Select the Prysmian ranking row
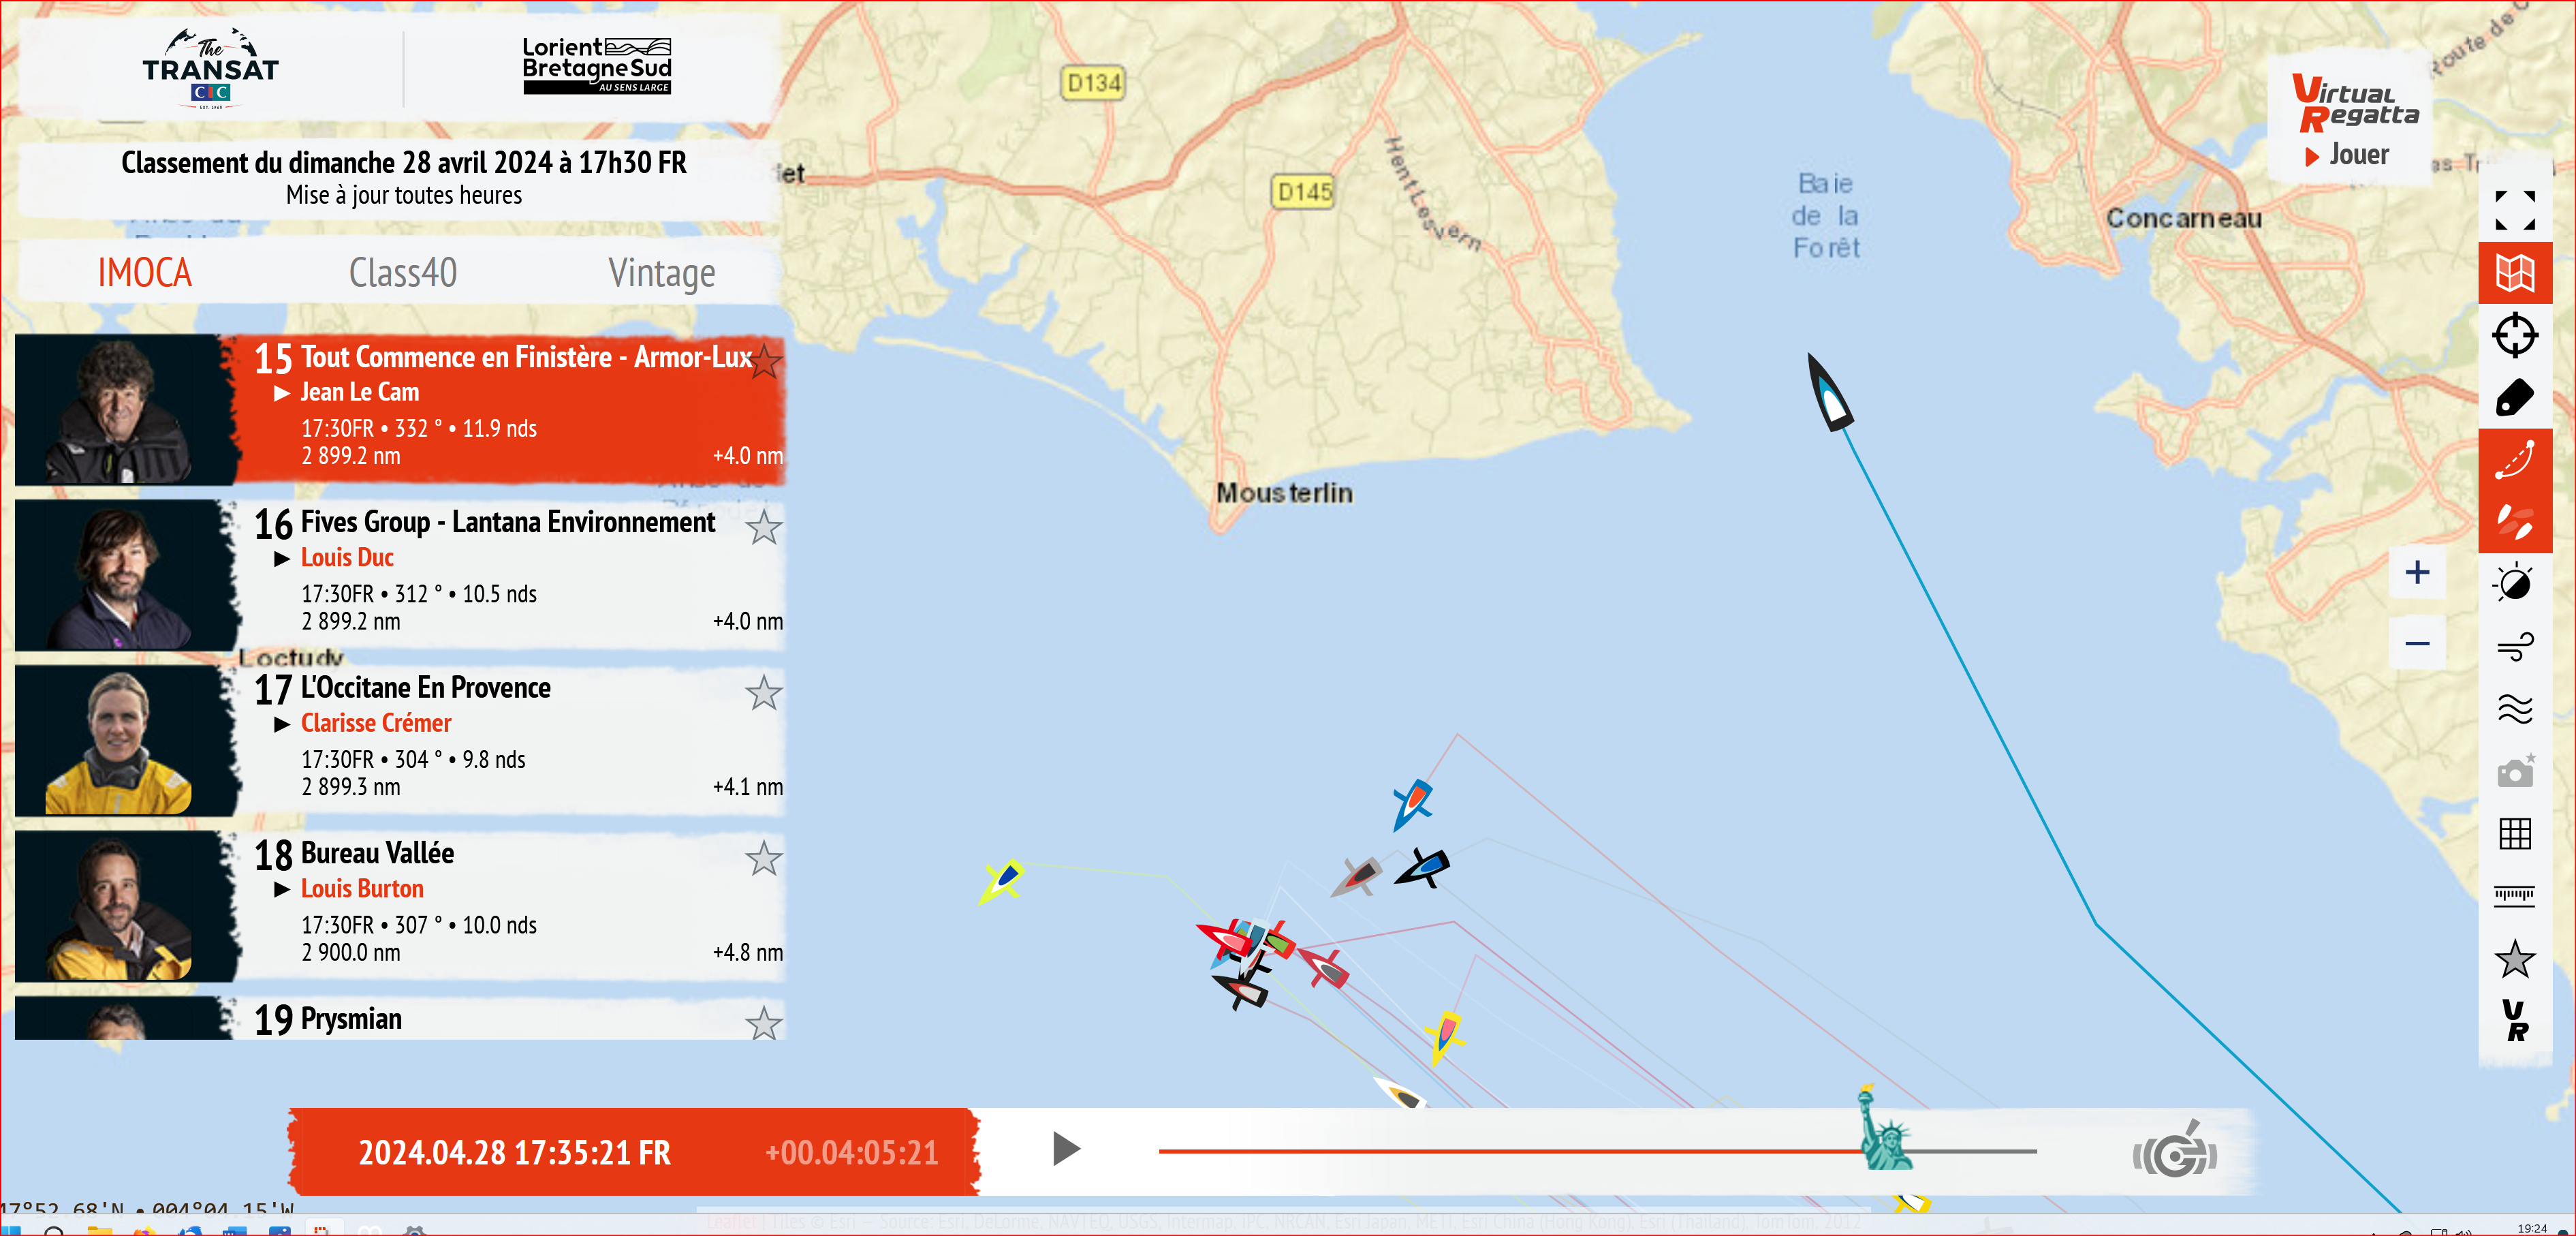2576x1236 pixels. pos(400,1018)
